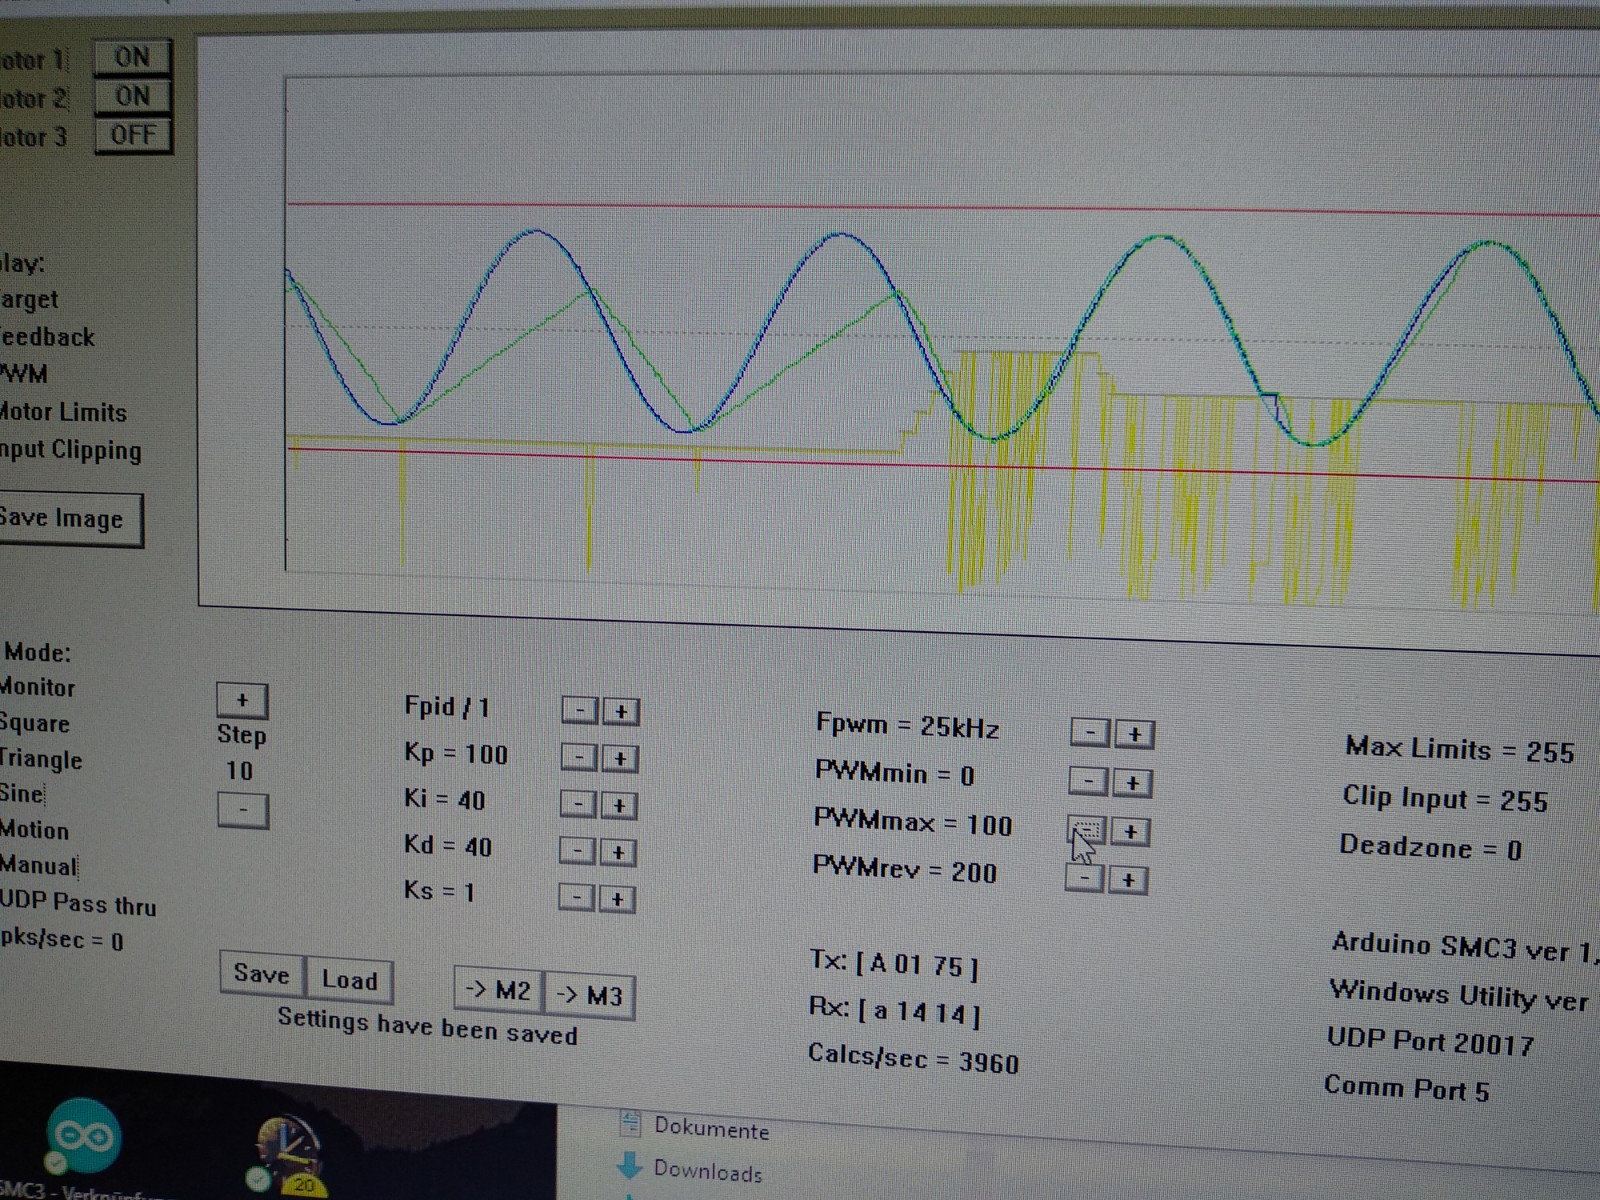Save the current motor settings

262,975
